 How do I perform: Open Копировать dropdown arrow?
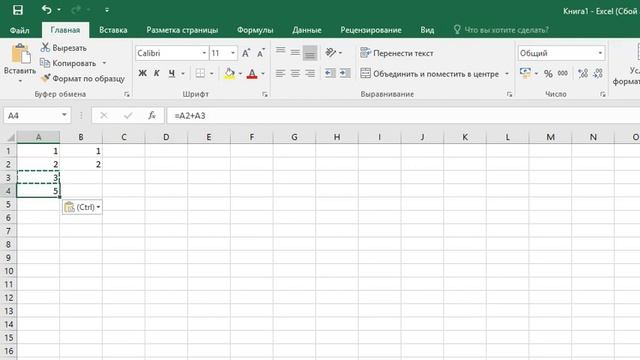point(104,63)
